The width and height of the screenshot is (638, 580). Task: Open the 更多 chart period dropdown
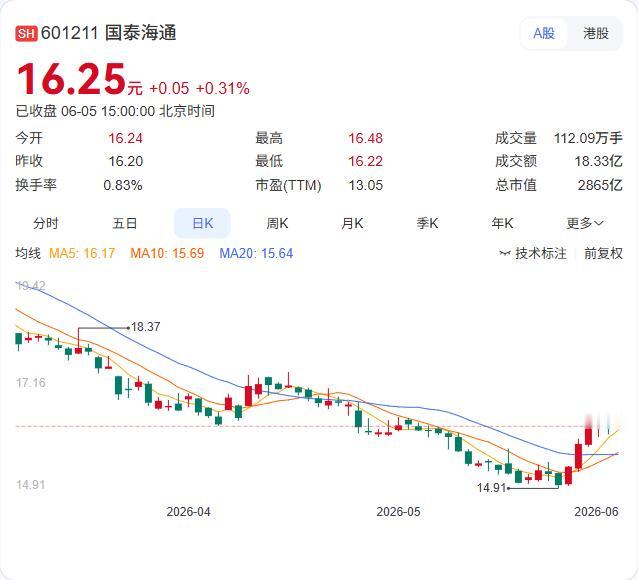[585, 223]
